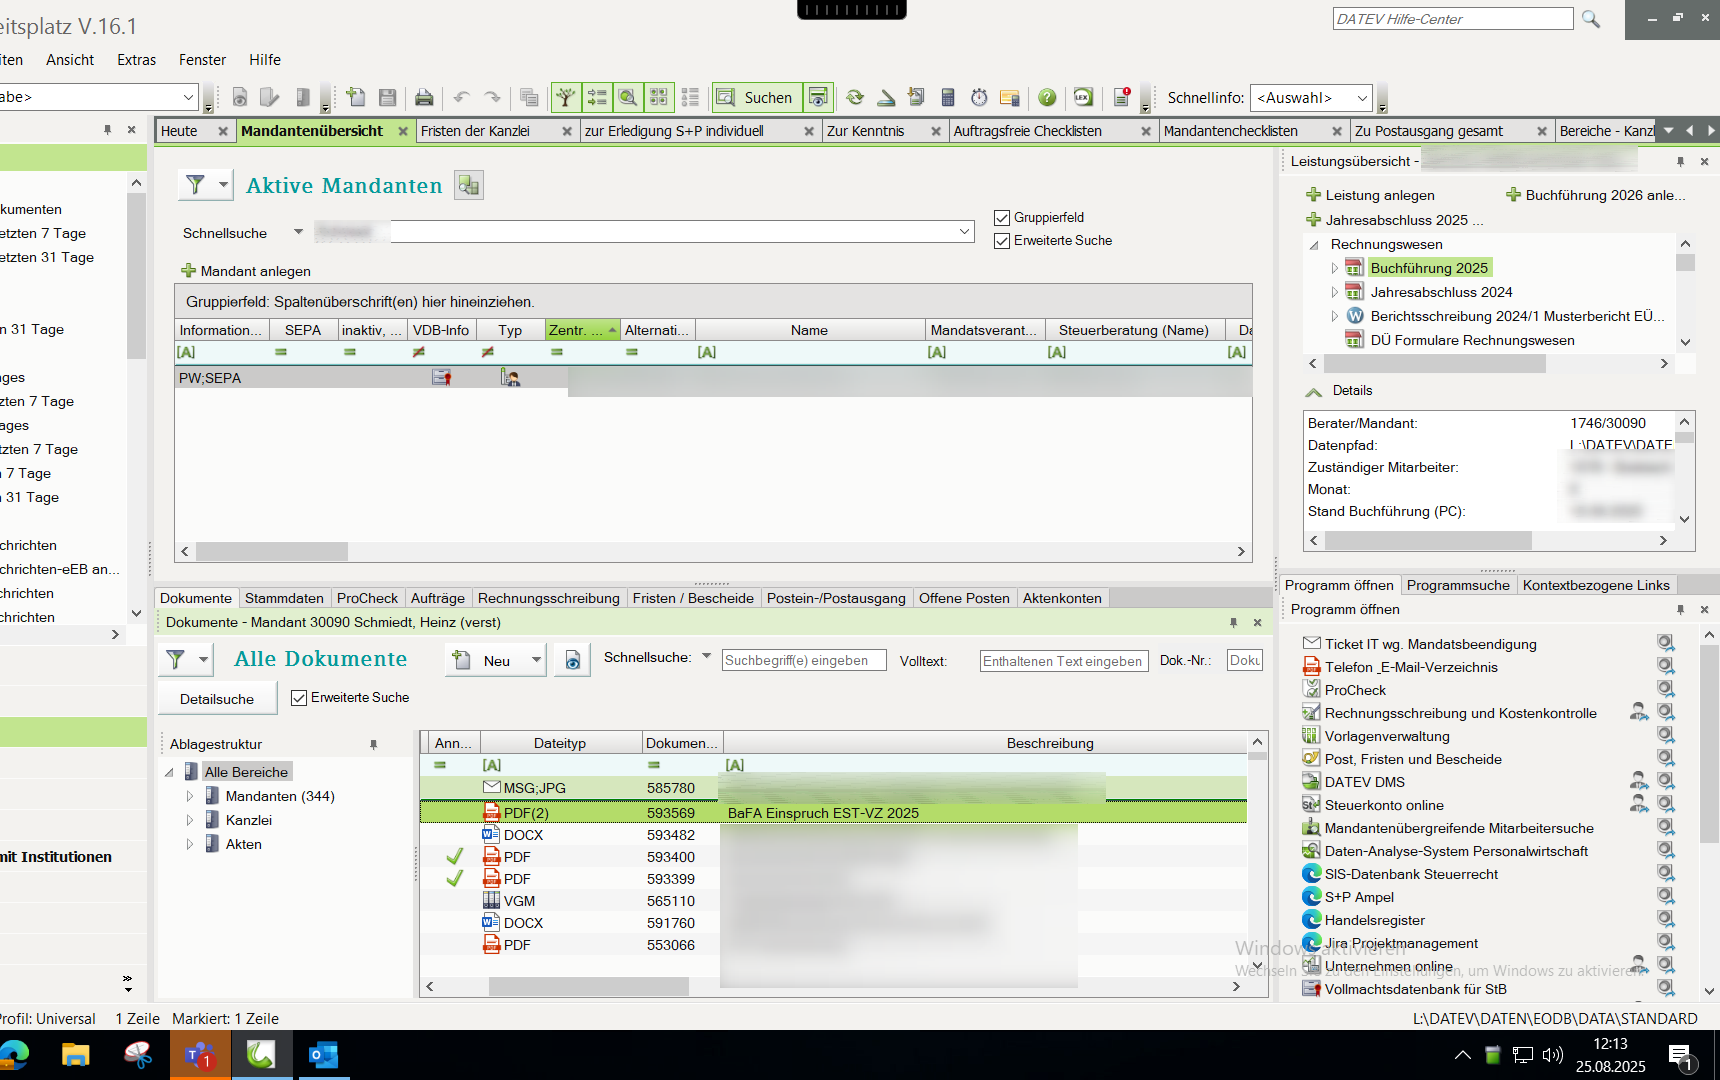
Task: Open the Extras menu
Action: [x=136, y=60]
